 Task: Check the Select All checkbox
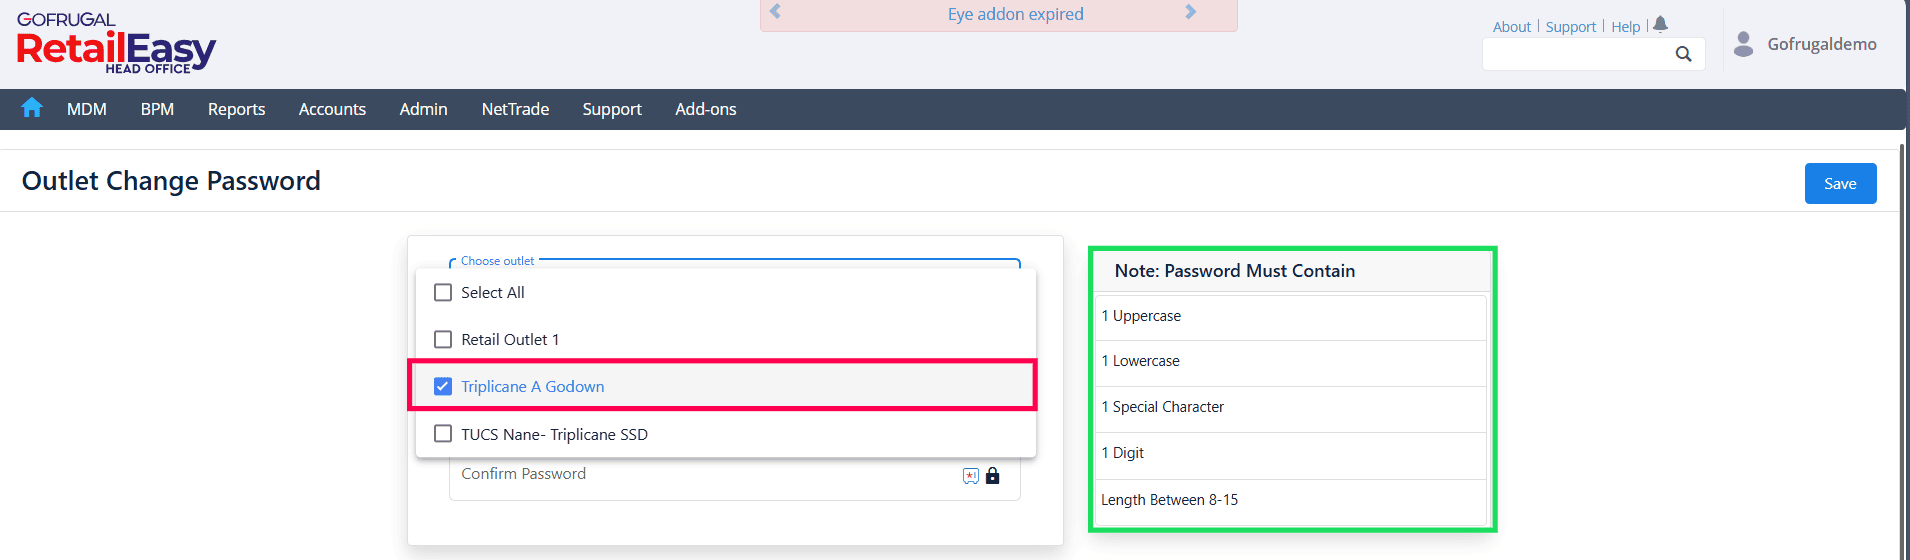443,293
